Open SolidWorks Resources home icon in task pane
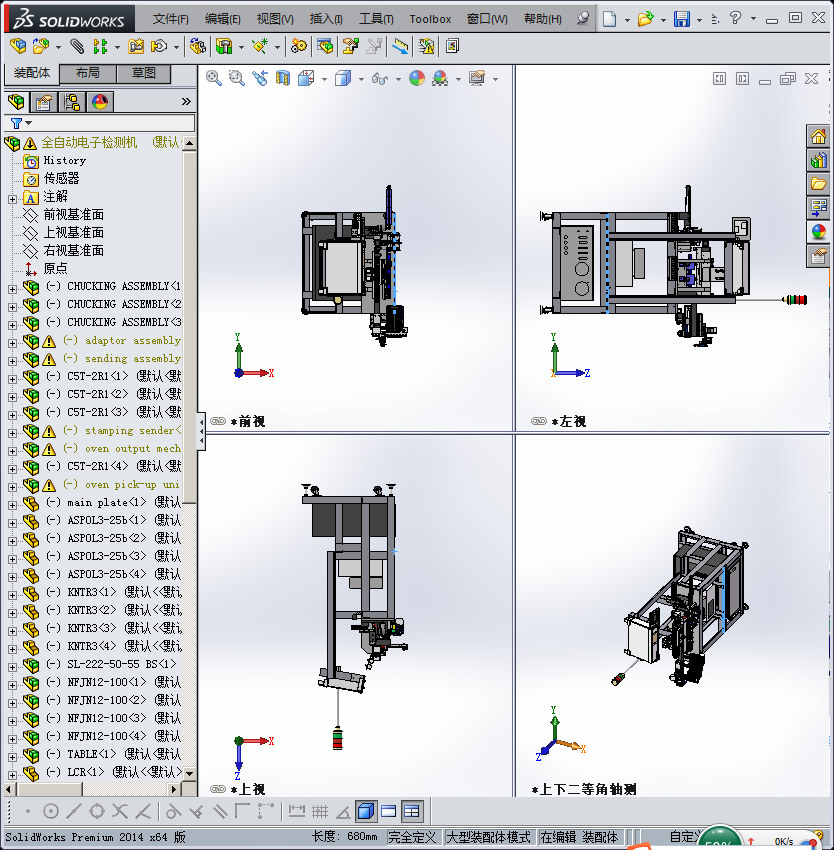 click(818, 136)
